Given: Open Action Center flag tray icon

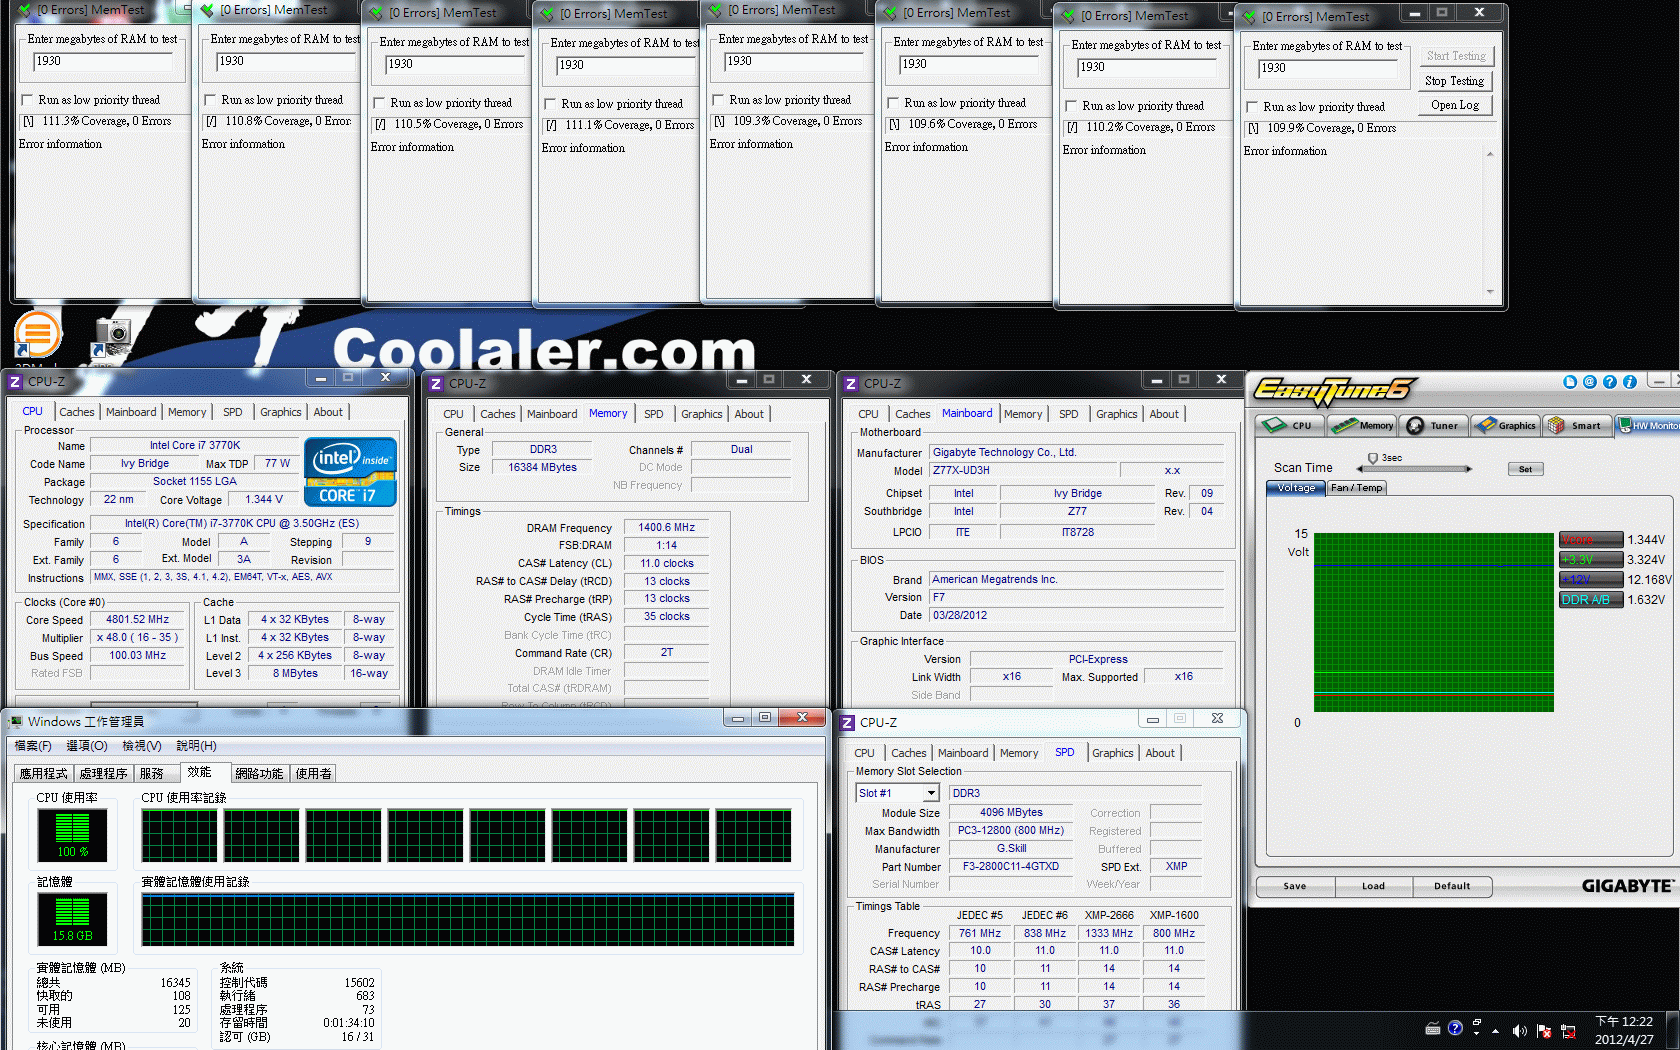Looking at the screenshot, I should click(1544, 1030).
